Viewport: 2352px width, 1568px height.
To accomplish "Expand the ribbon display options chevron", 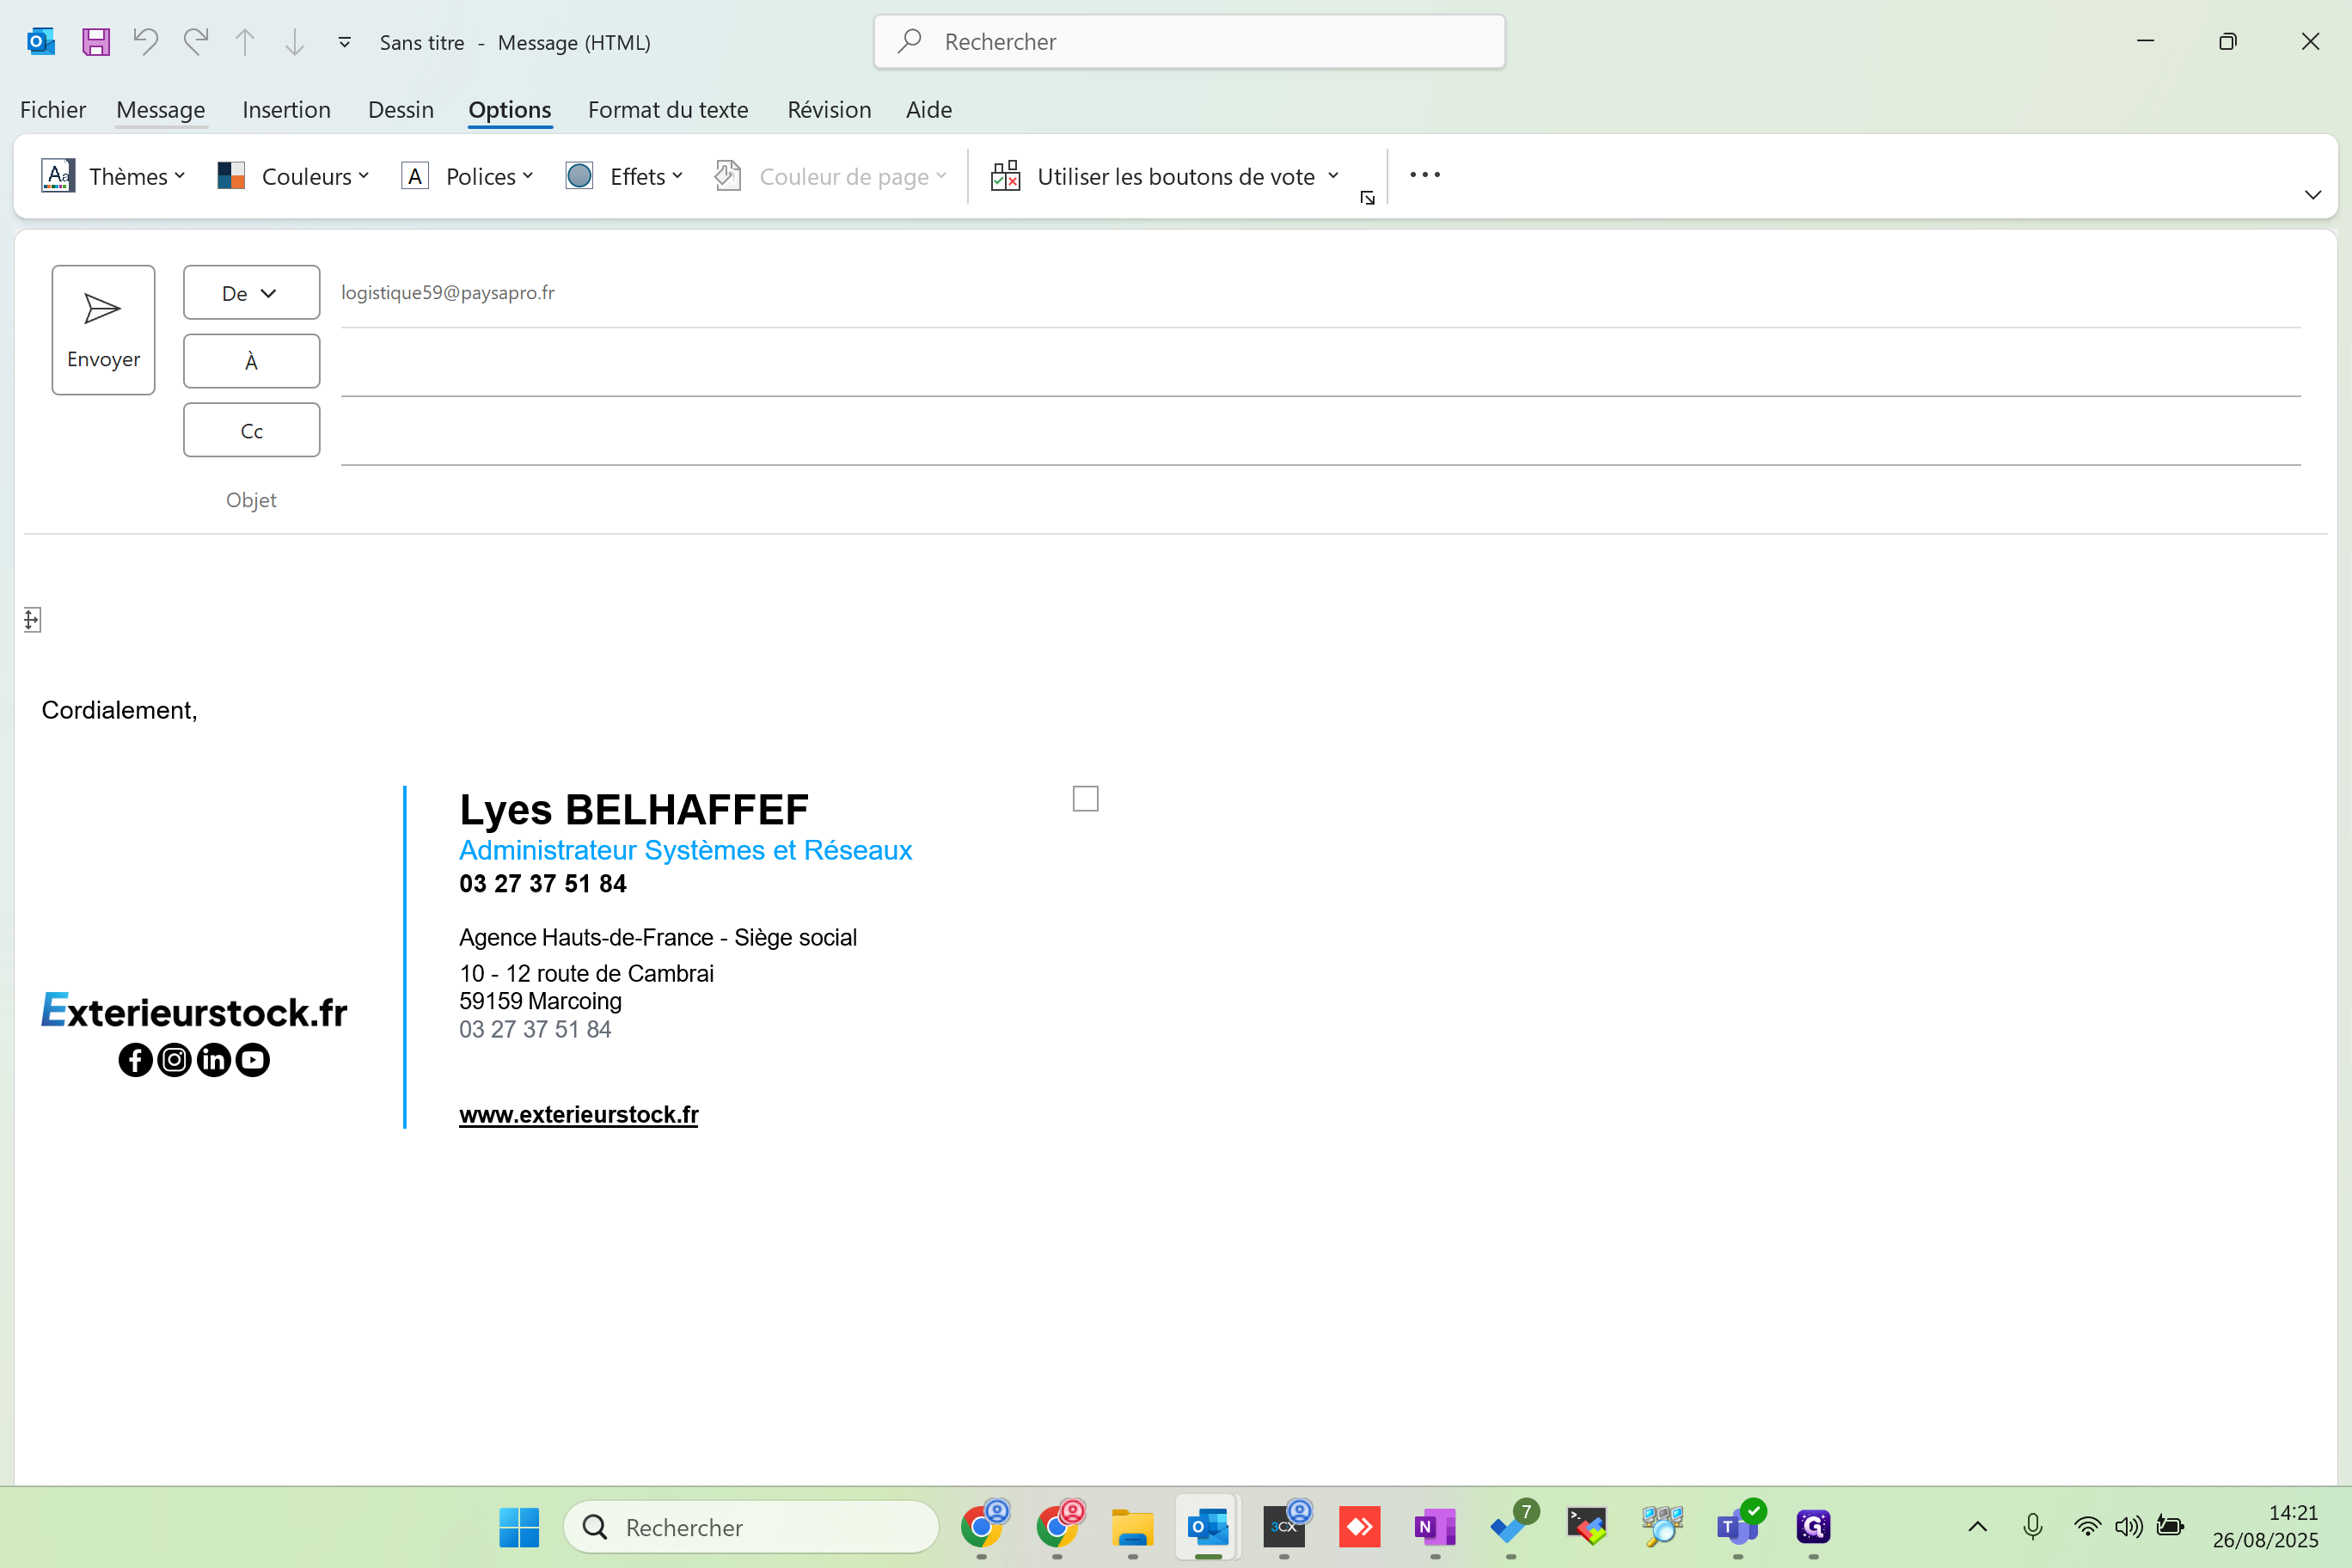I will point(2313,195).
